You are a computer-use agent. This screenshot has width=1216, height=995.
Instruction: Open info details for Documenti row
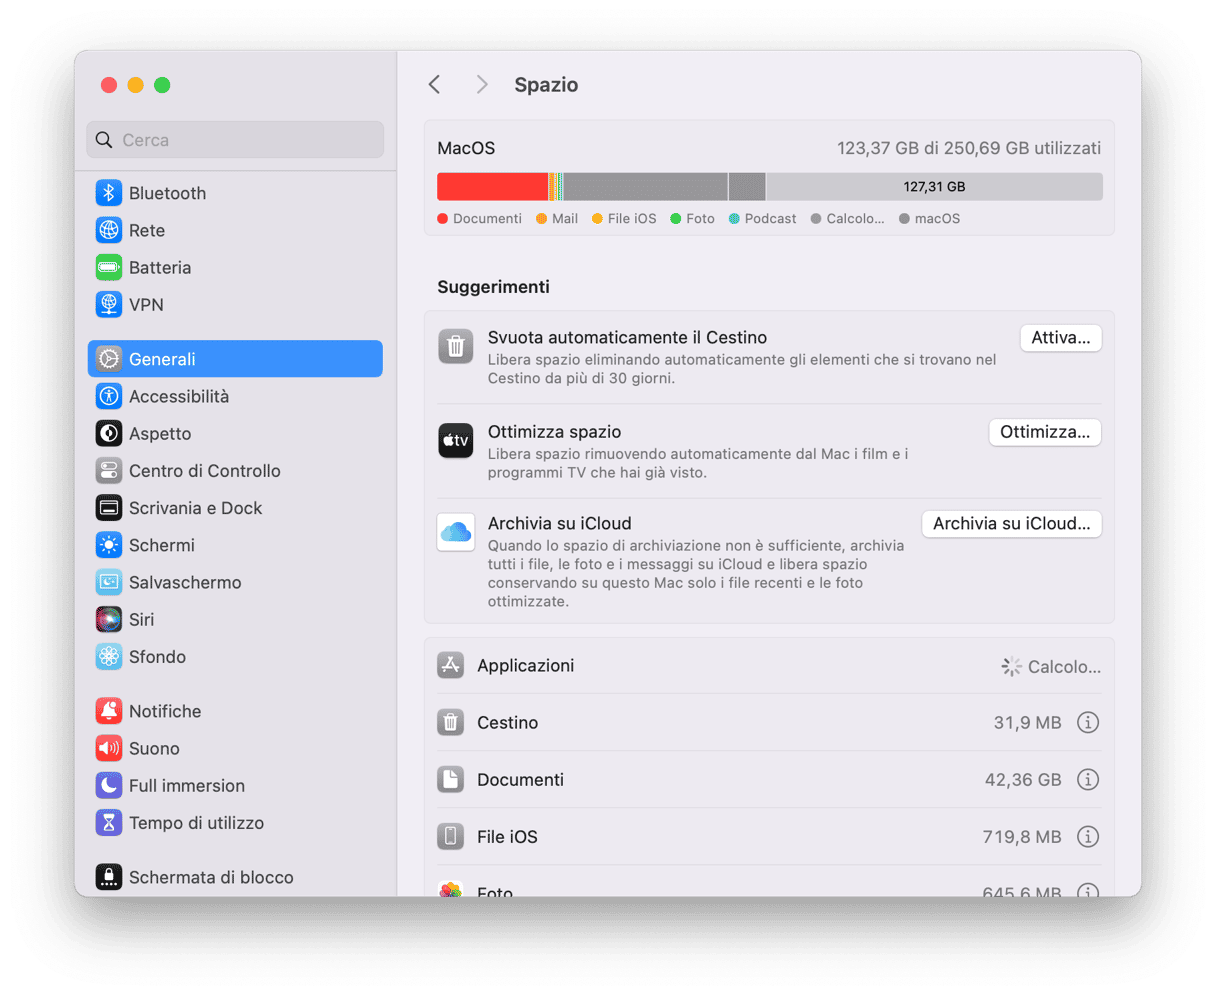(1087, 779)
